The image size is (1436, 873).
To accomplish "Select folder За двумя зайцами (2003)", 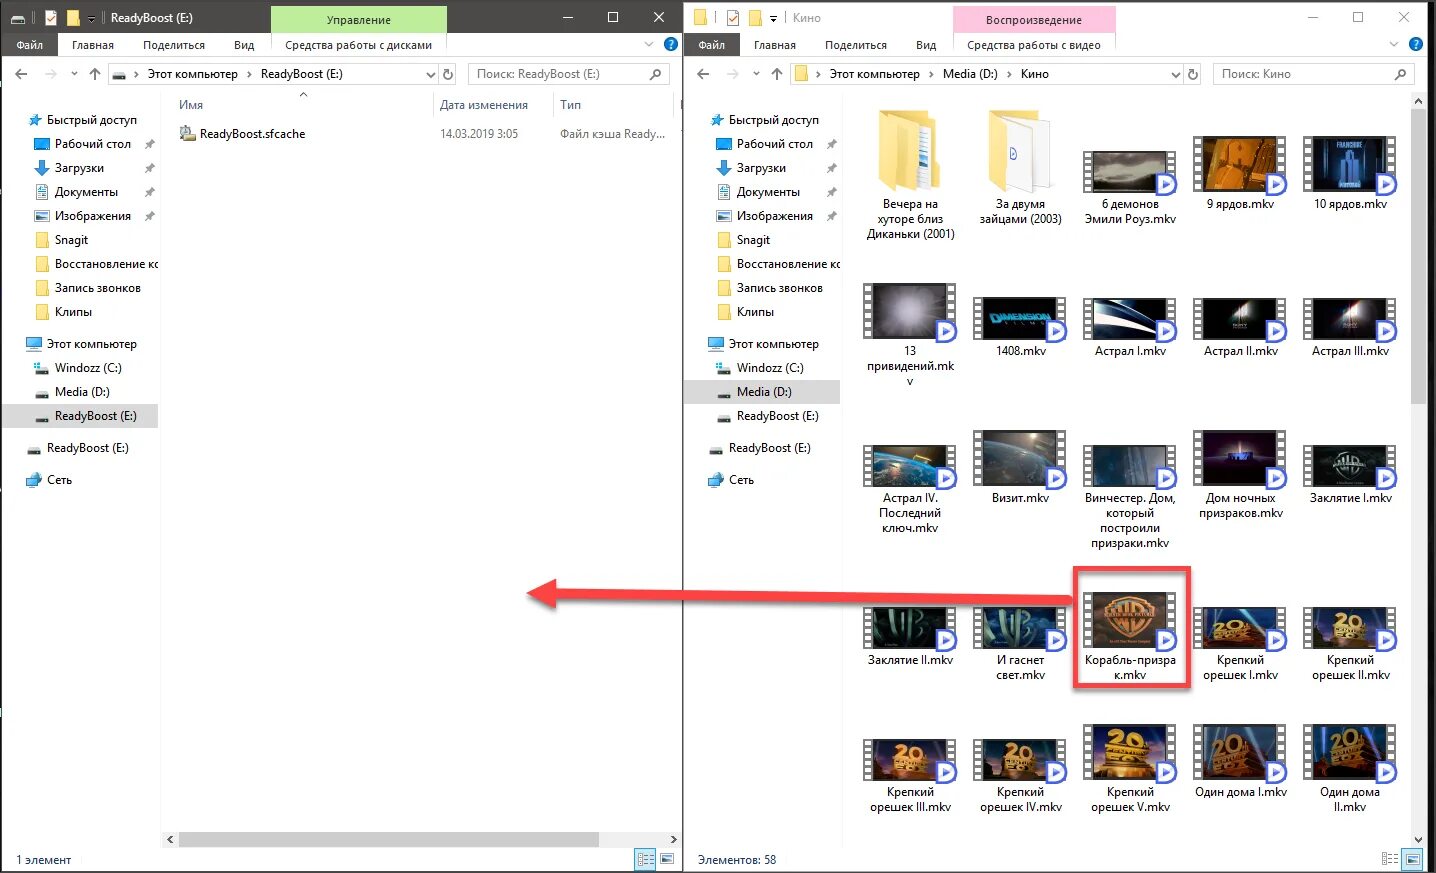I will (1020, 168).
